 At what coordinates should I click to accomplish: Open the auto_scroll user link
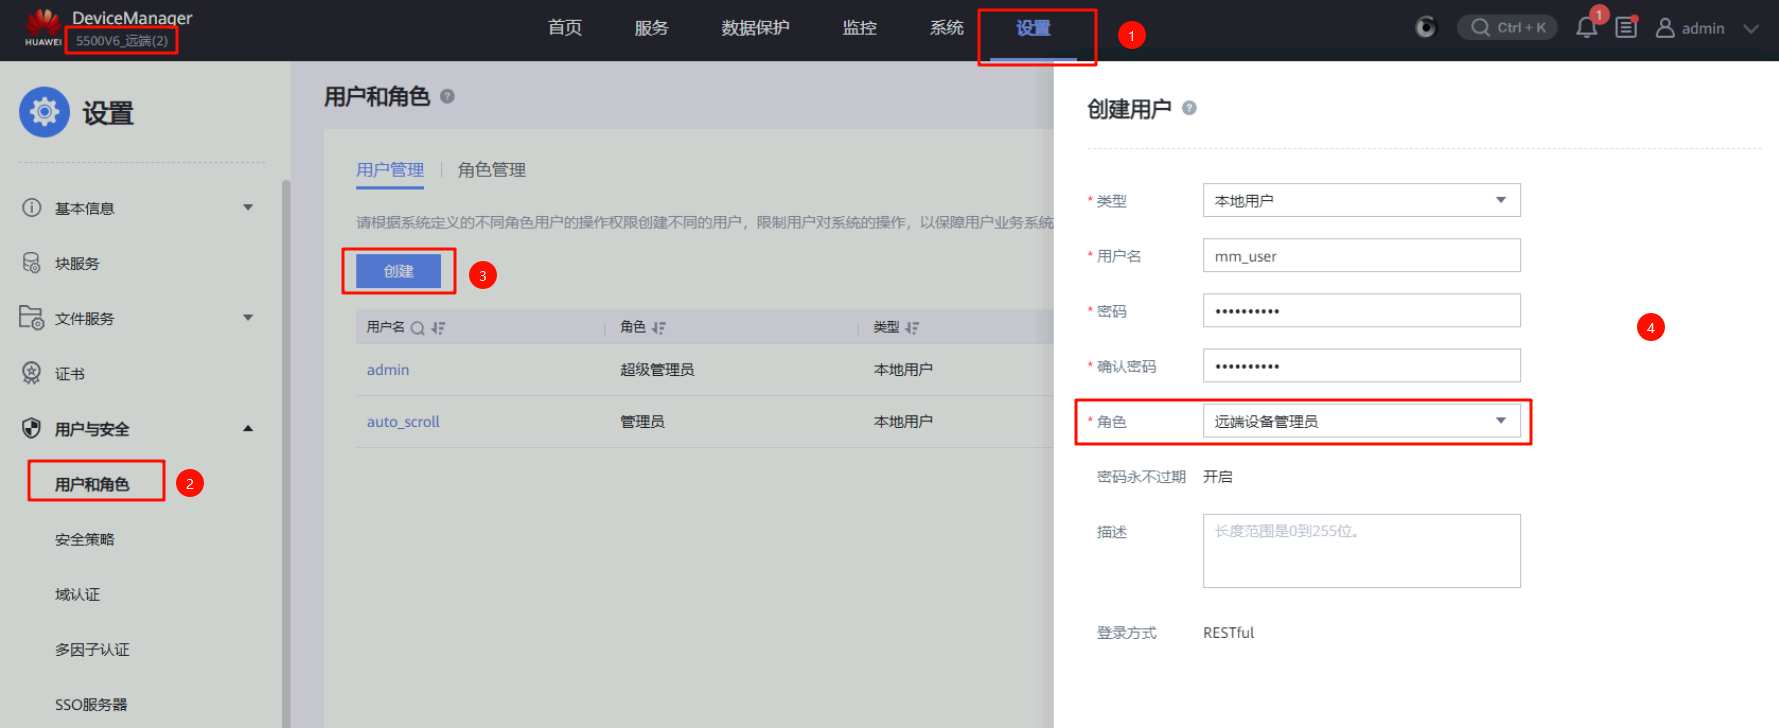403,422
